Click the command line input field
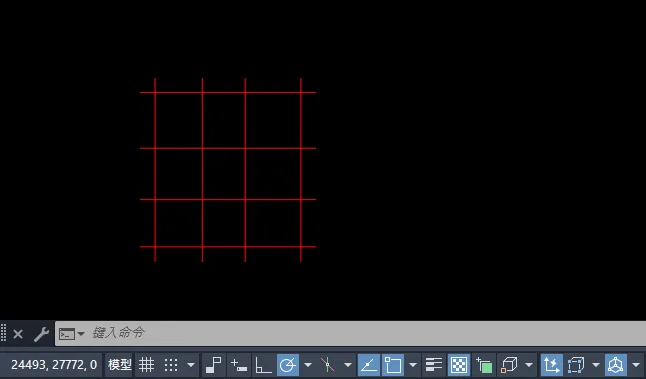Viewport: 646px width, 379px height. click(351, 333)
